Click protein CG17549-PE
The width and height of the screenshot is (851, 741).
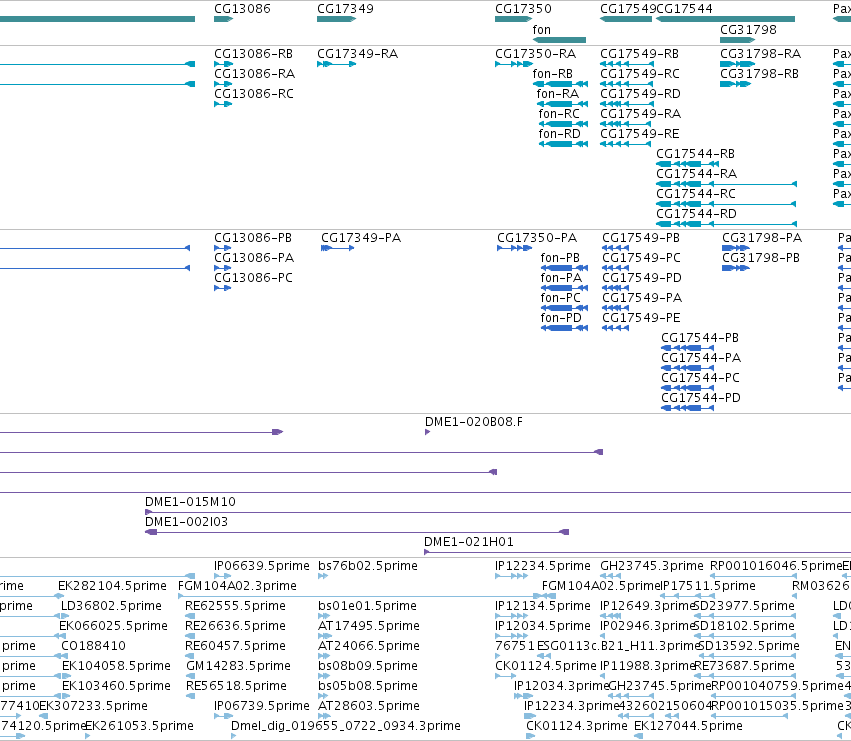click(x=642, y=318)
